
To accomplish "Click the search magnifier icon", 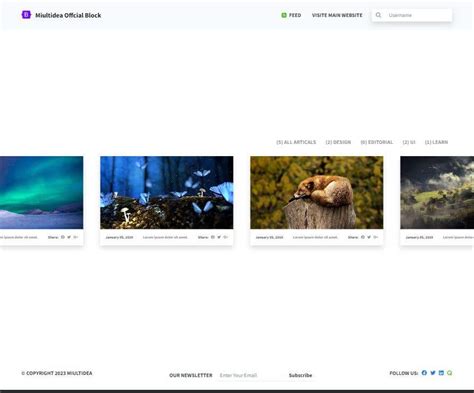I will pos(378,15).
